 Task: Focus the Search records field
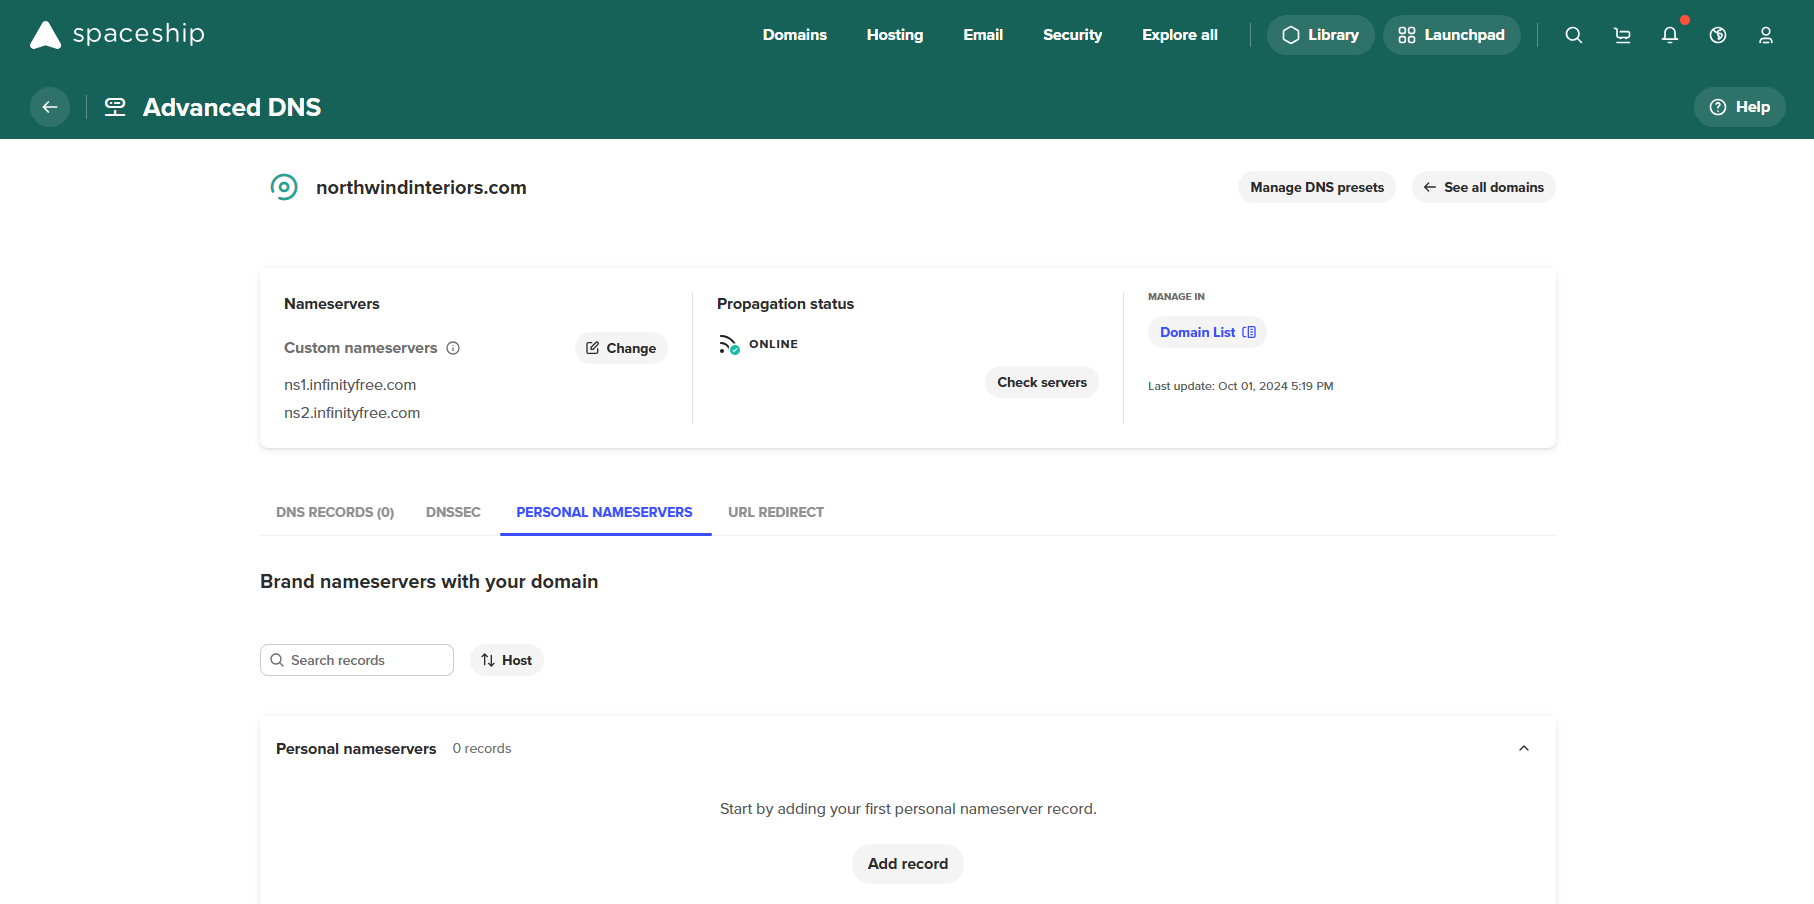365,660
